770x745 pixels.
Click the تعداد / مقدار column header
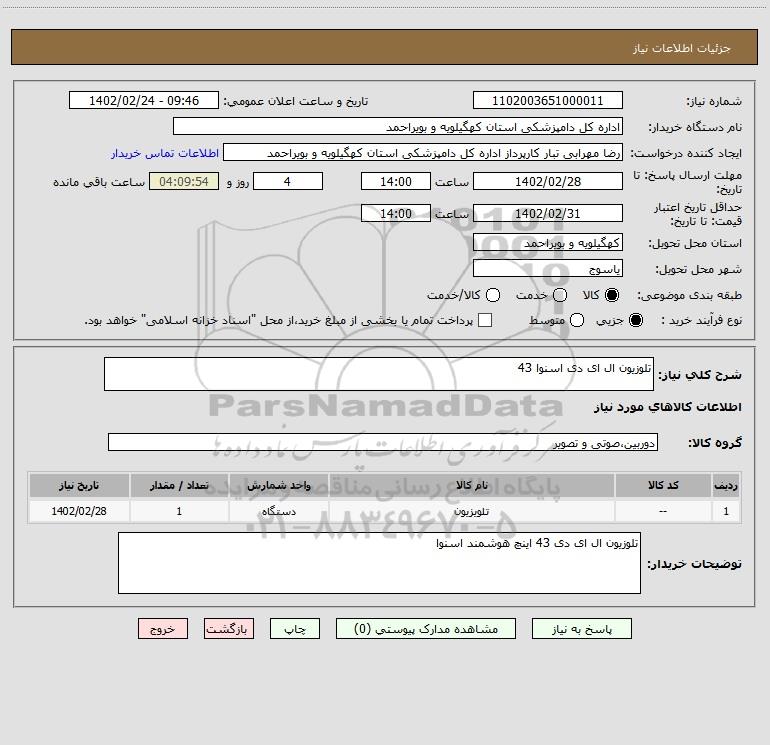click(x=179, y=485)
